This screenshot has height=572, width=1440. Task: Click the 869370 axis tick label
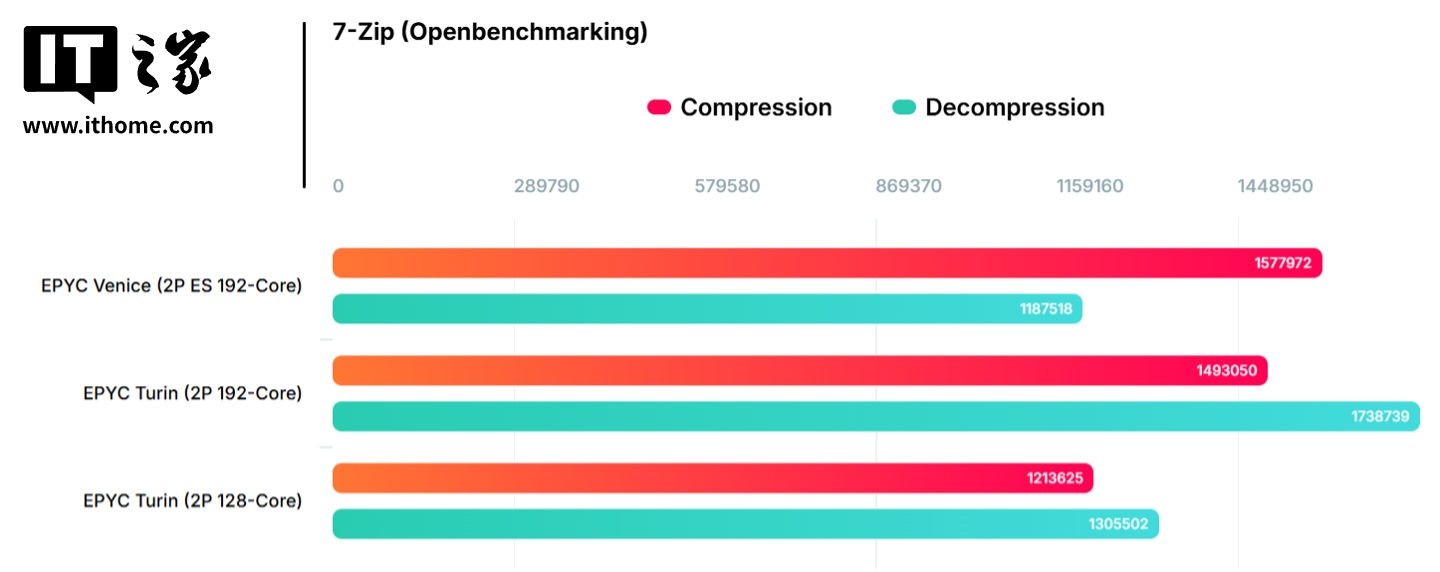point(908,186)
